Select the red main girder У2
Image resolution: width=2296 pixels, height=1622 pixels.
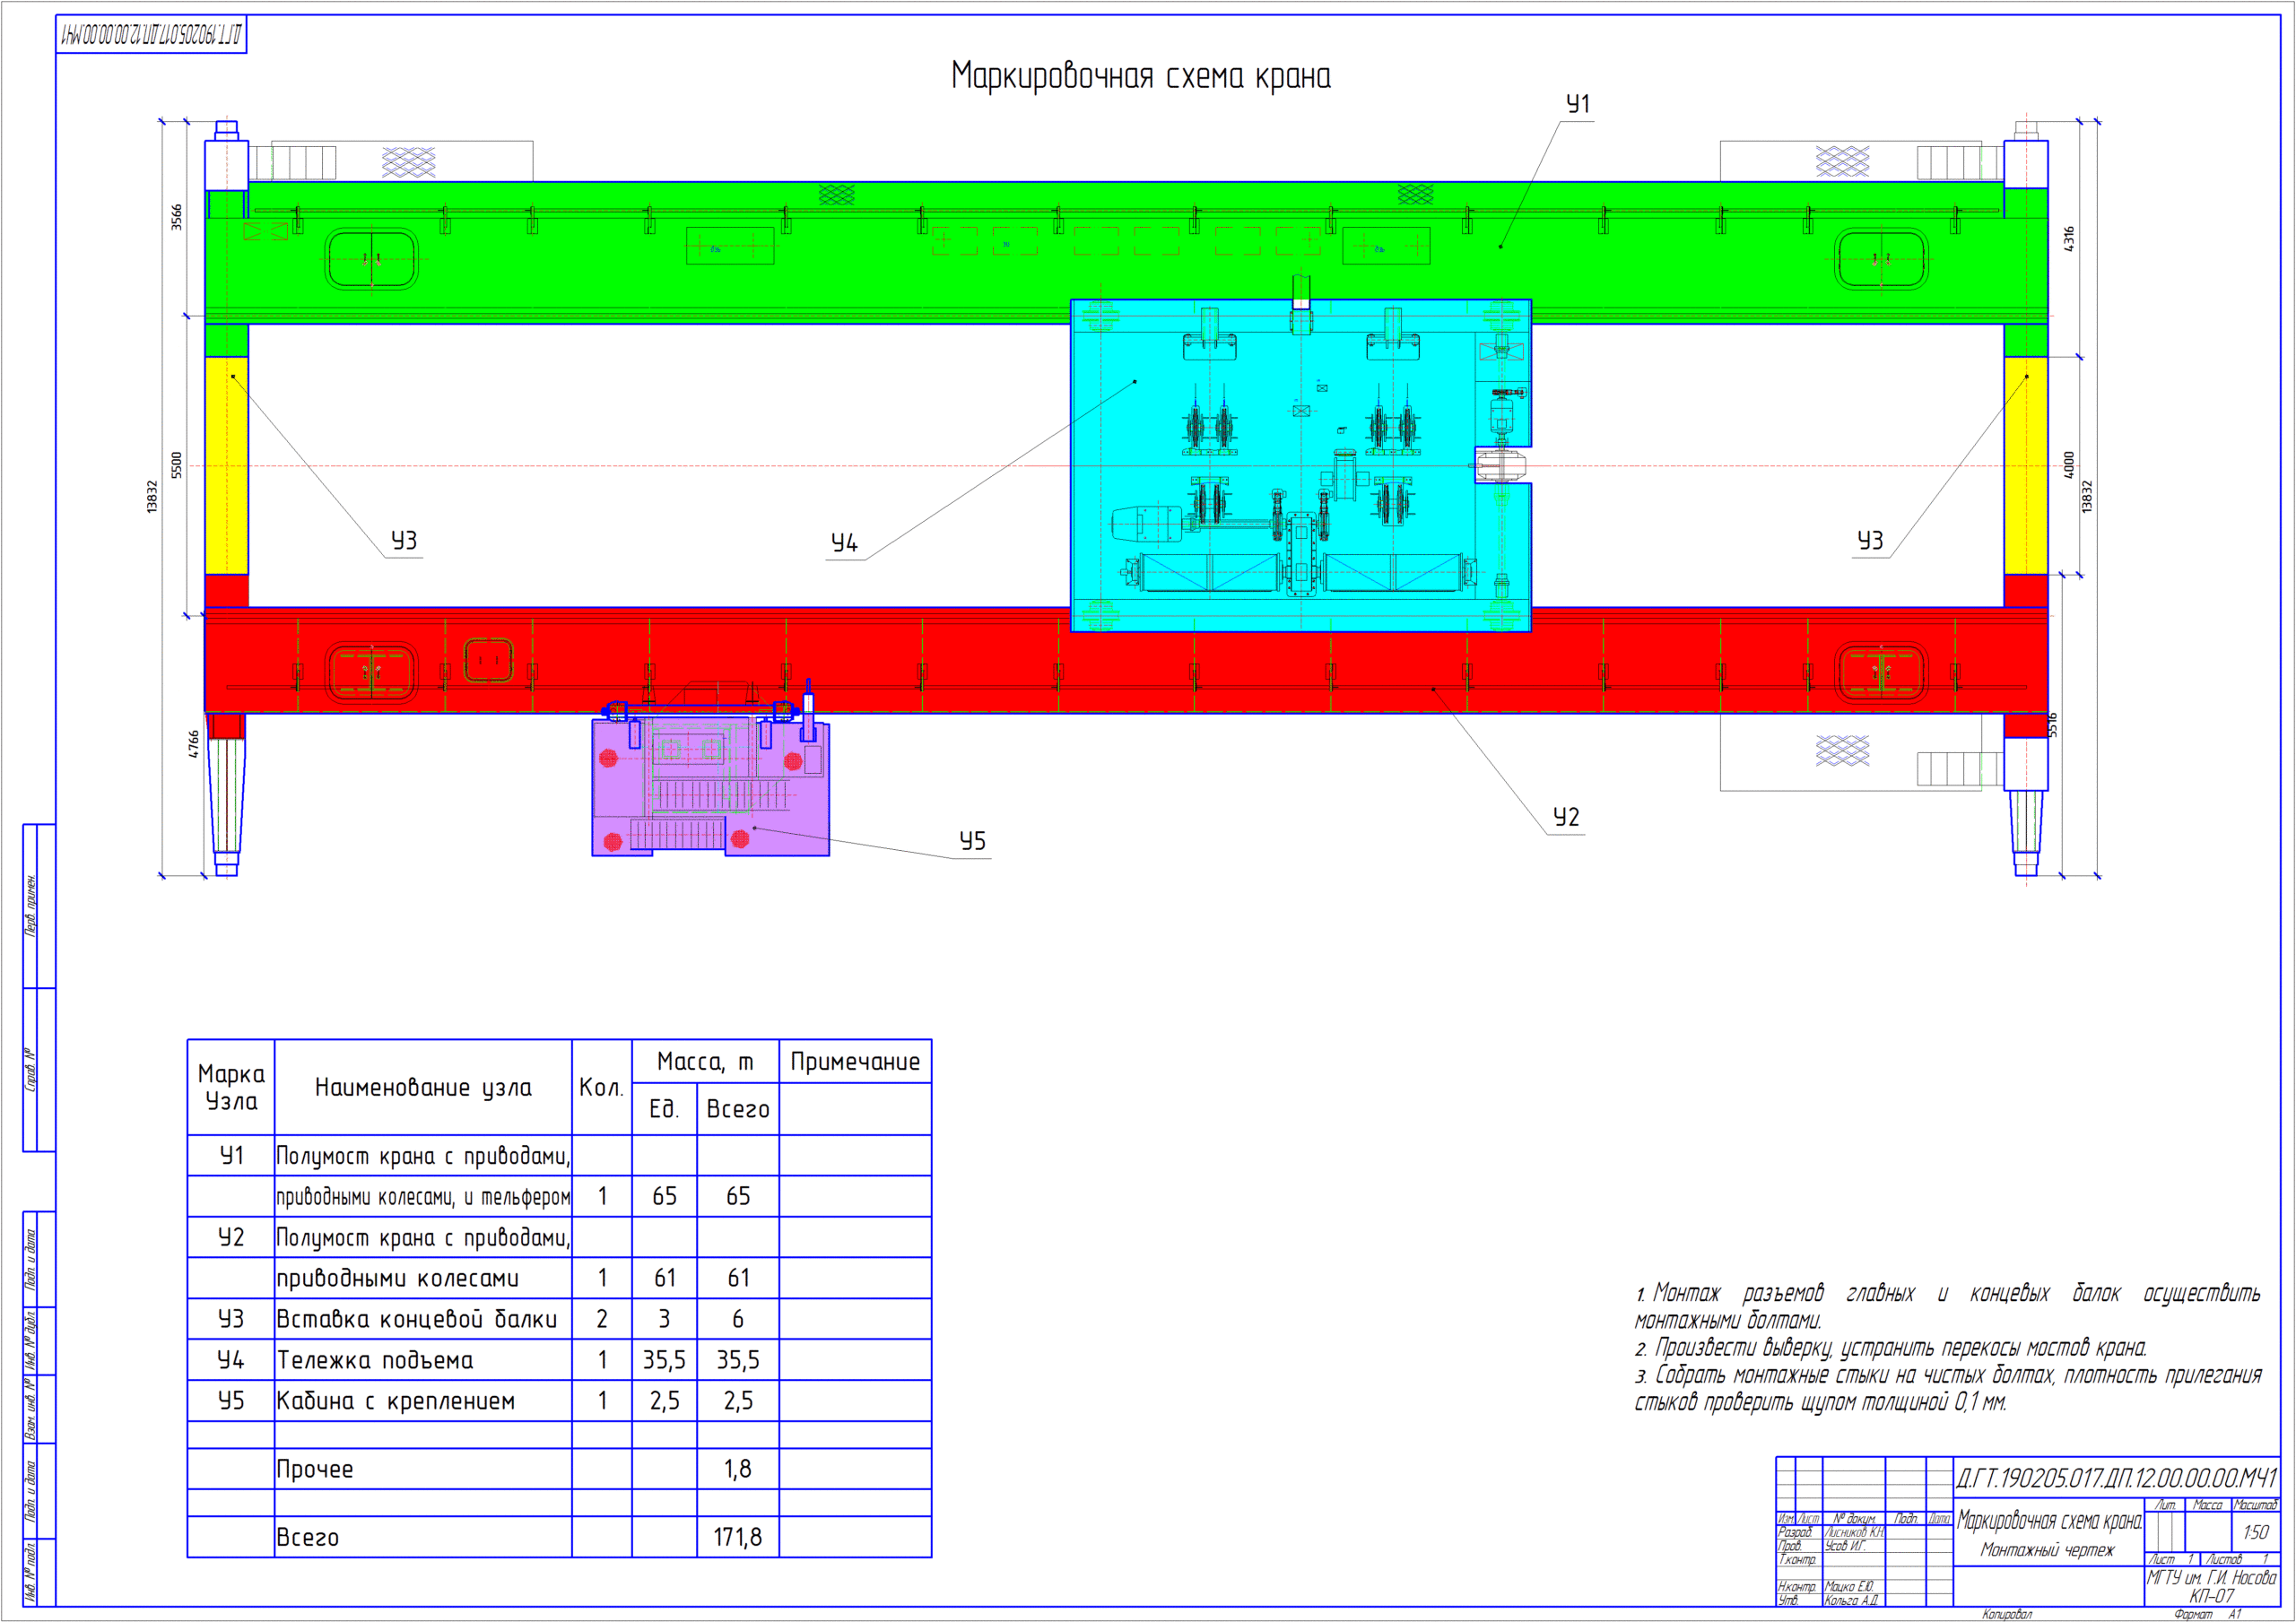(x=1126, y=660)
